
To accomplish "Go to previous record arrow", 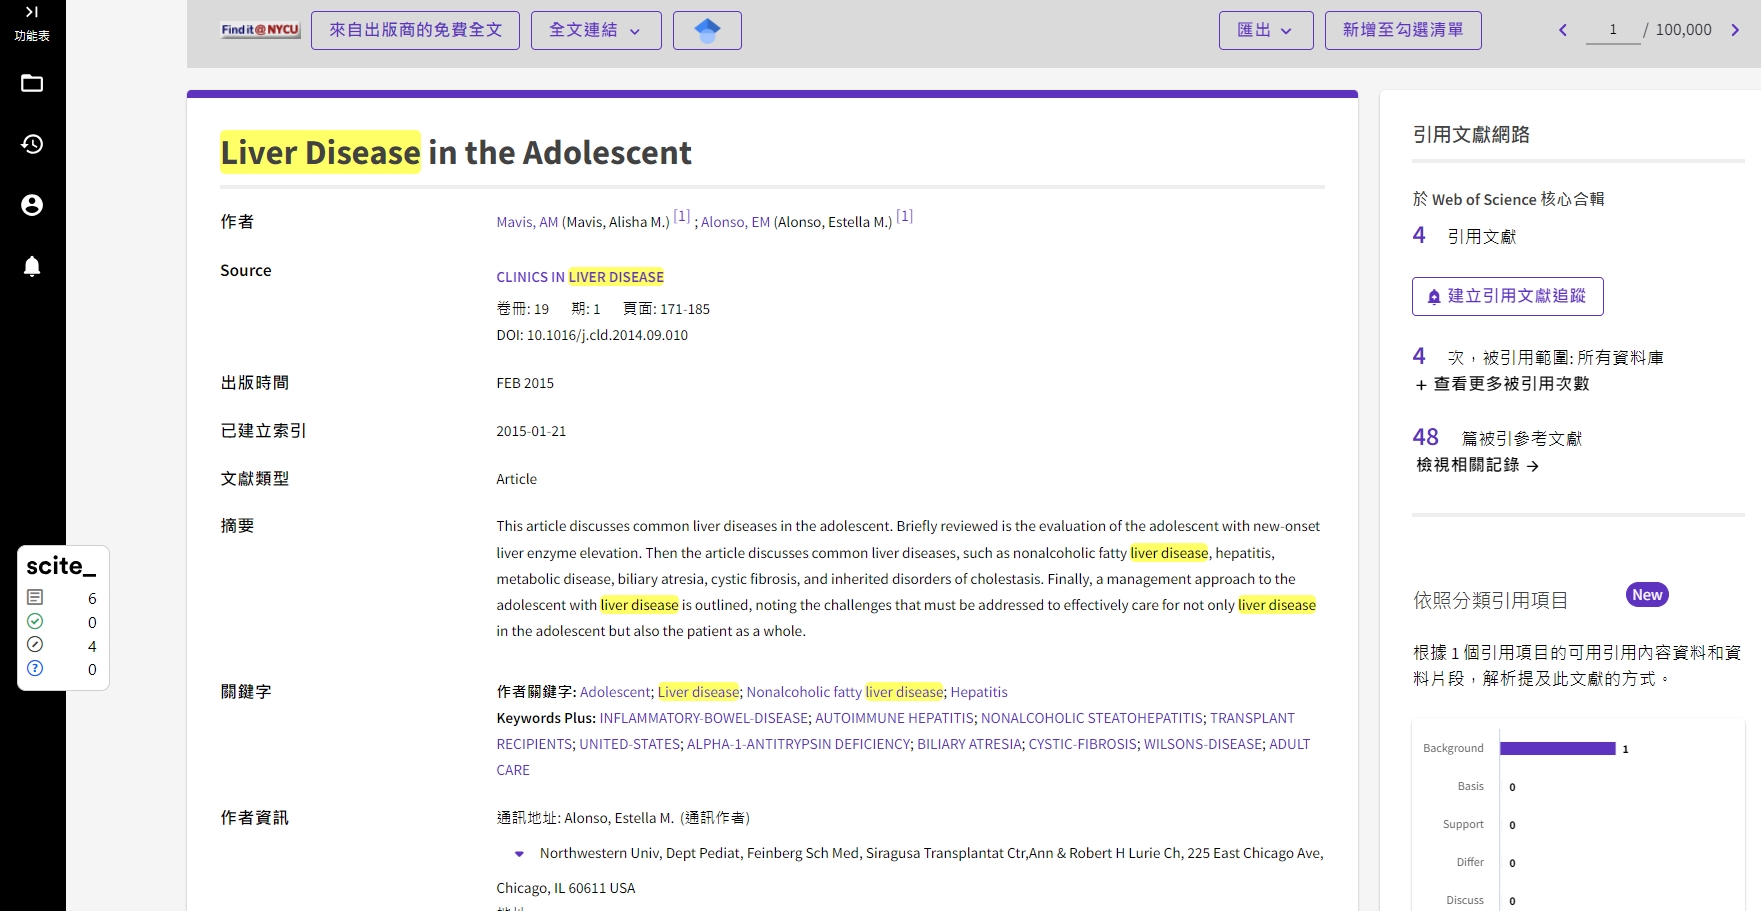I will [1563, 30].
